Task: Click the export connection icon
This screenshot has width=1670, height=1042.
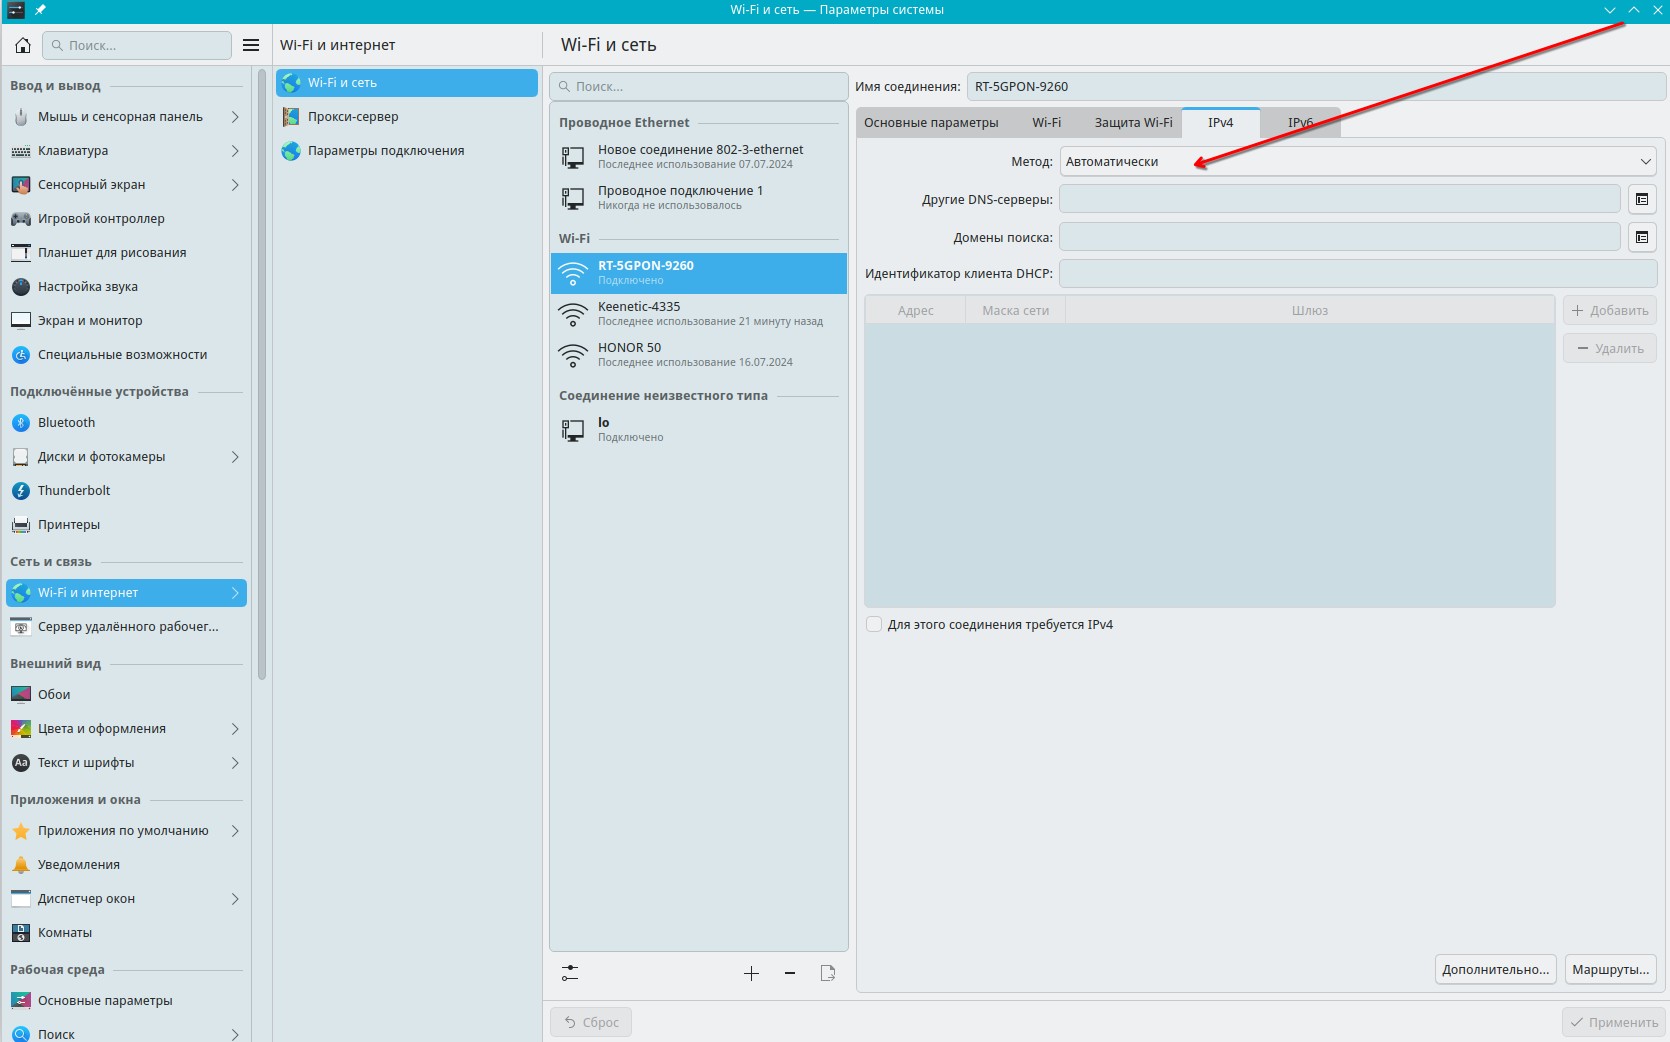Action: (828, 973)
